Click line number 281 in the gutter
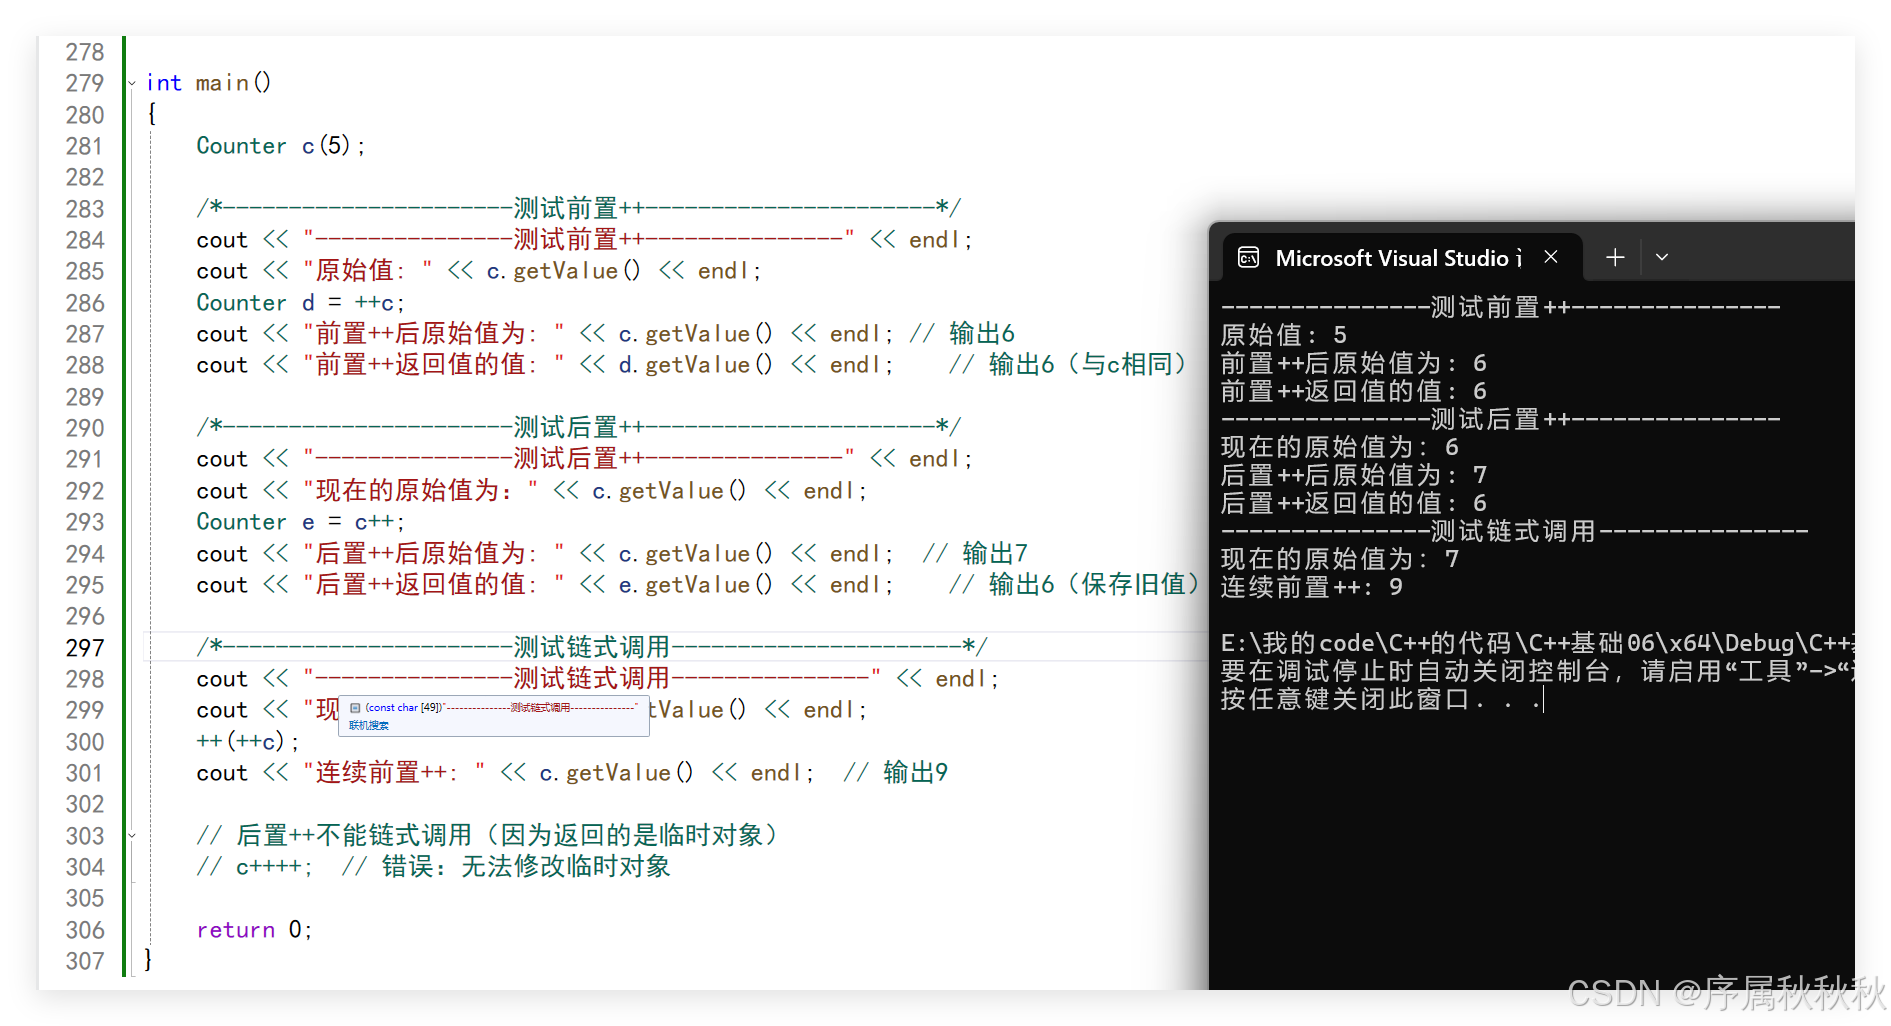1891x1026 pixels. [x=85, y=146]
